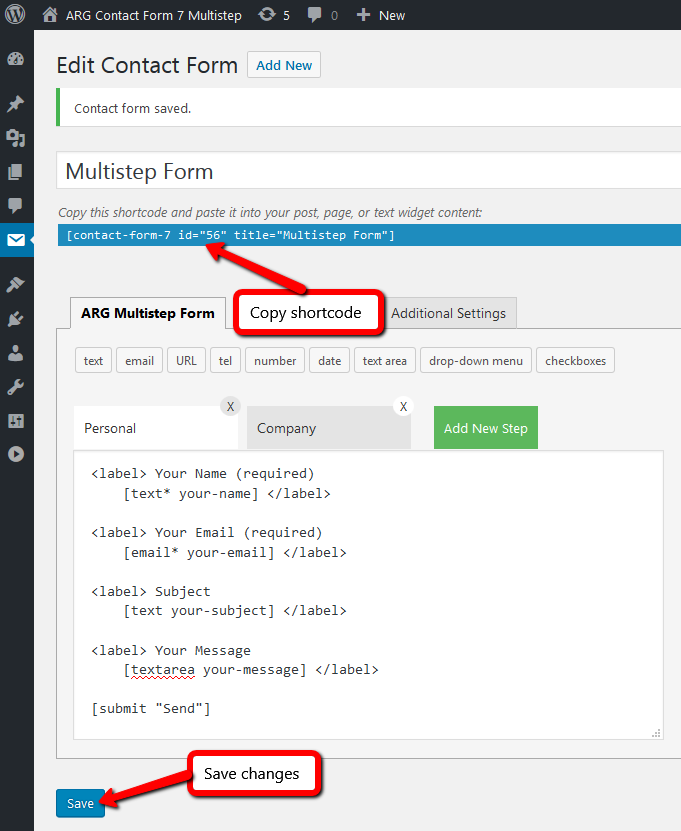Open Posts pushpin icon in sidebar
This screenshot has height=831, width=681.
[16, 103]
